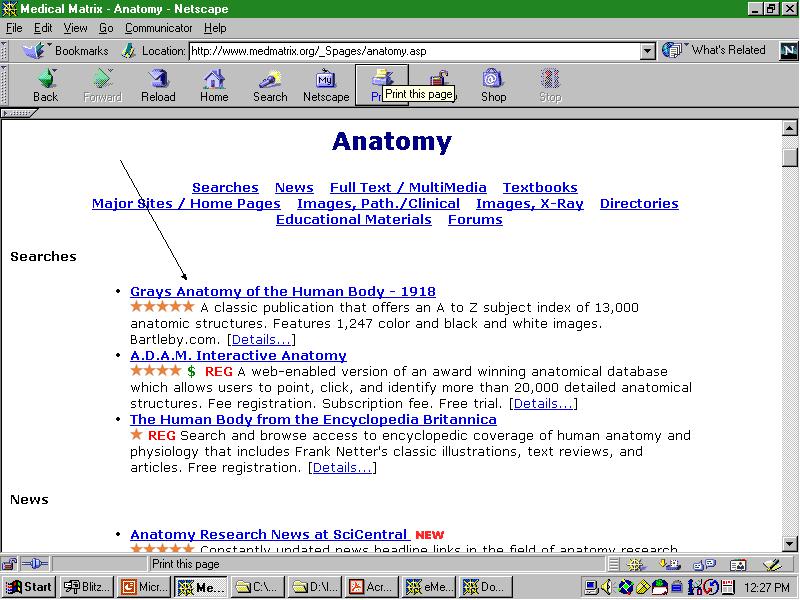Print this page using the Print button
Image resolution: width=800 pixels, height=600 pixels.
382,86
